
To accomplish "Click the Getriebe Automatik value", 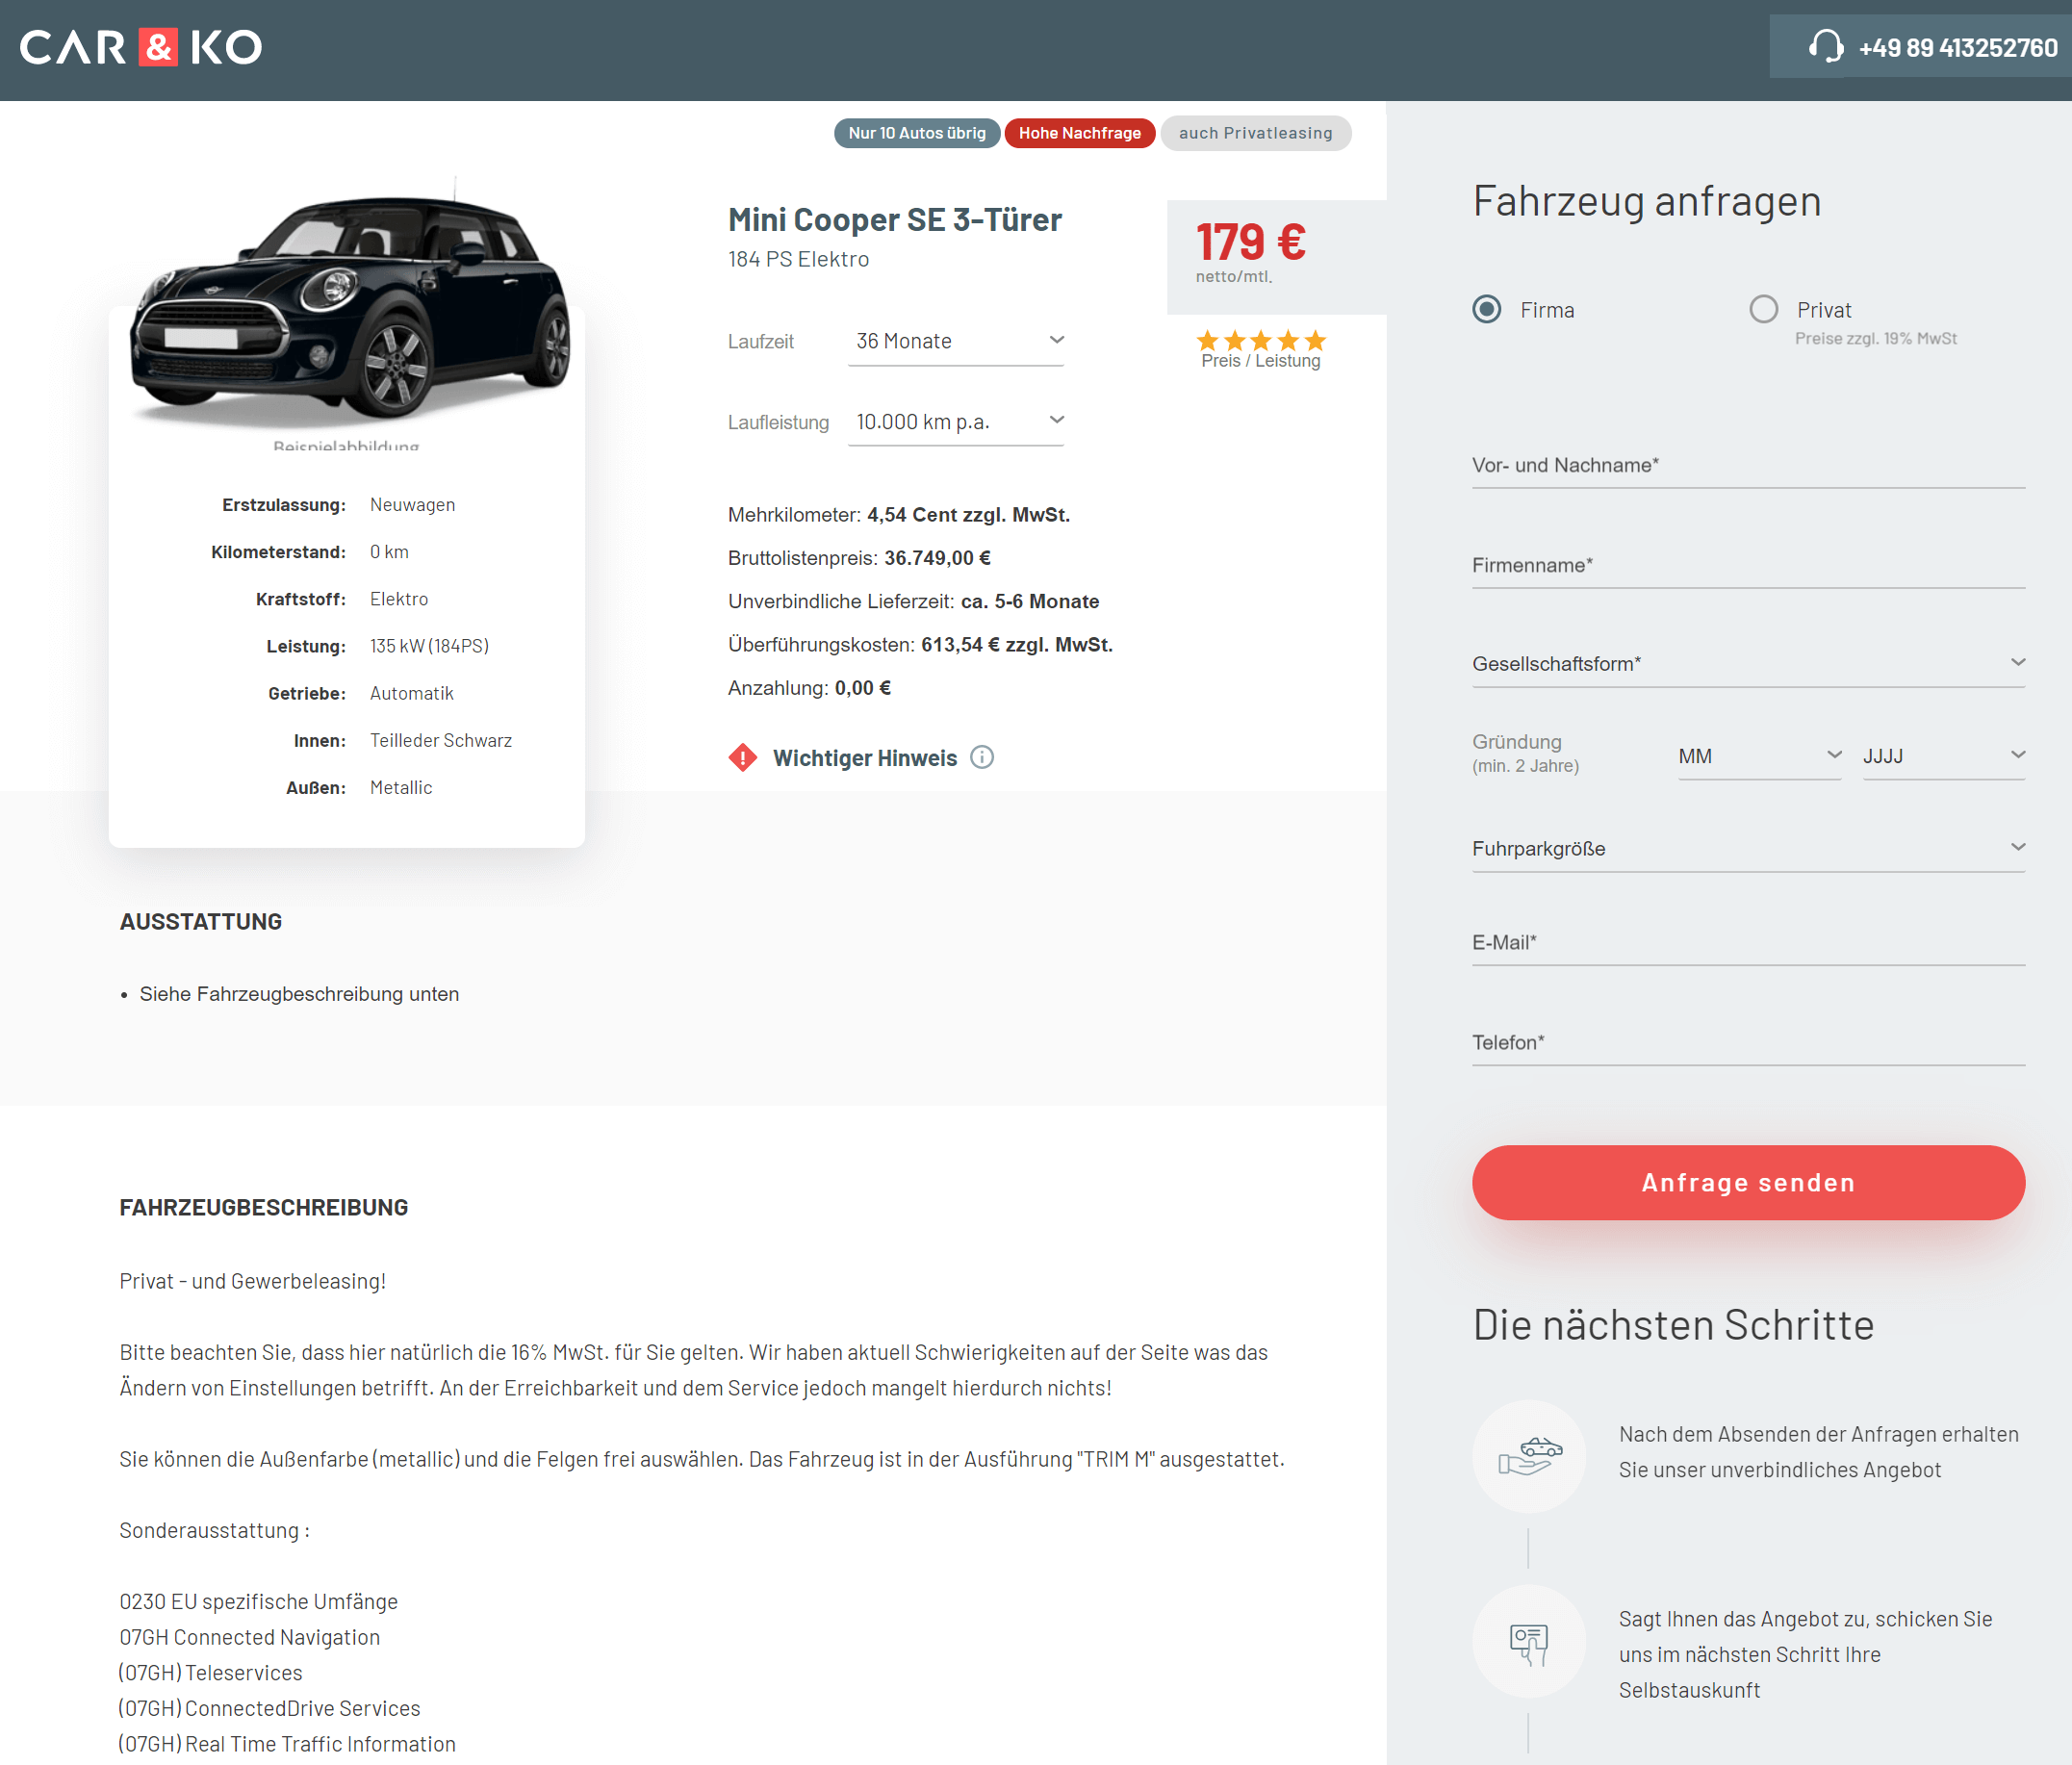I will click(x=411, y=693).
